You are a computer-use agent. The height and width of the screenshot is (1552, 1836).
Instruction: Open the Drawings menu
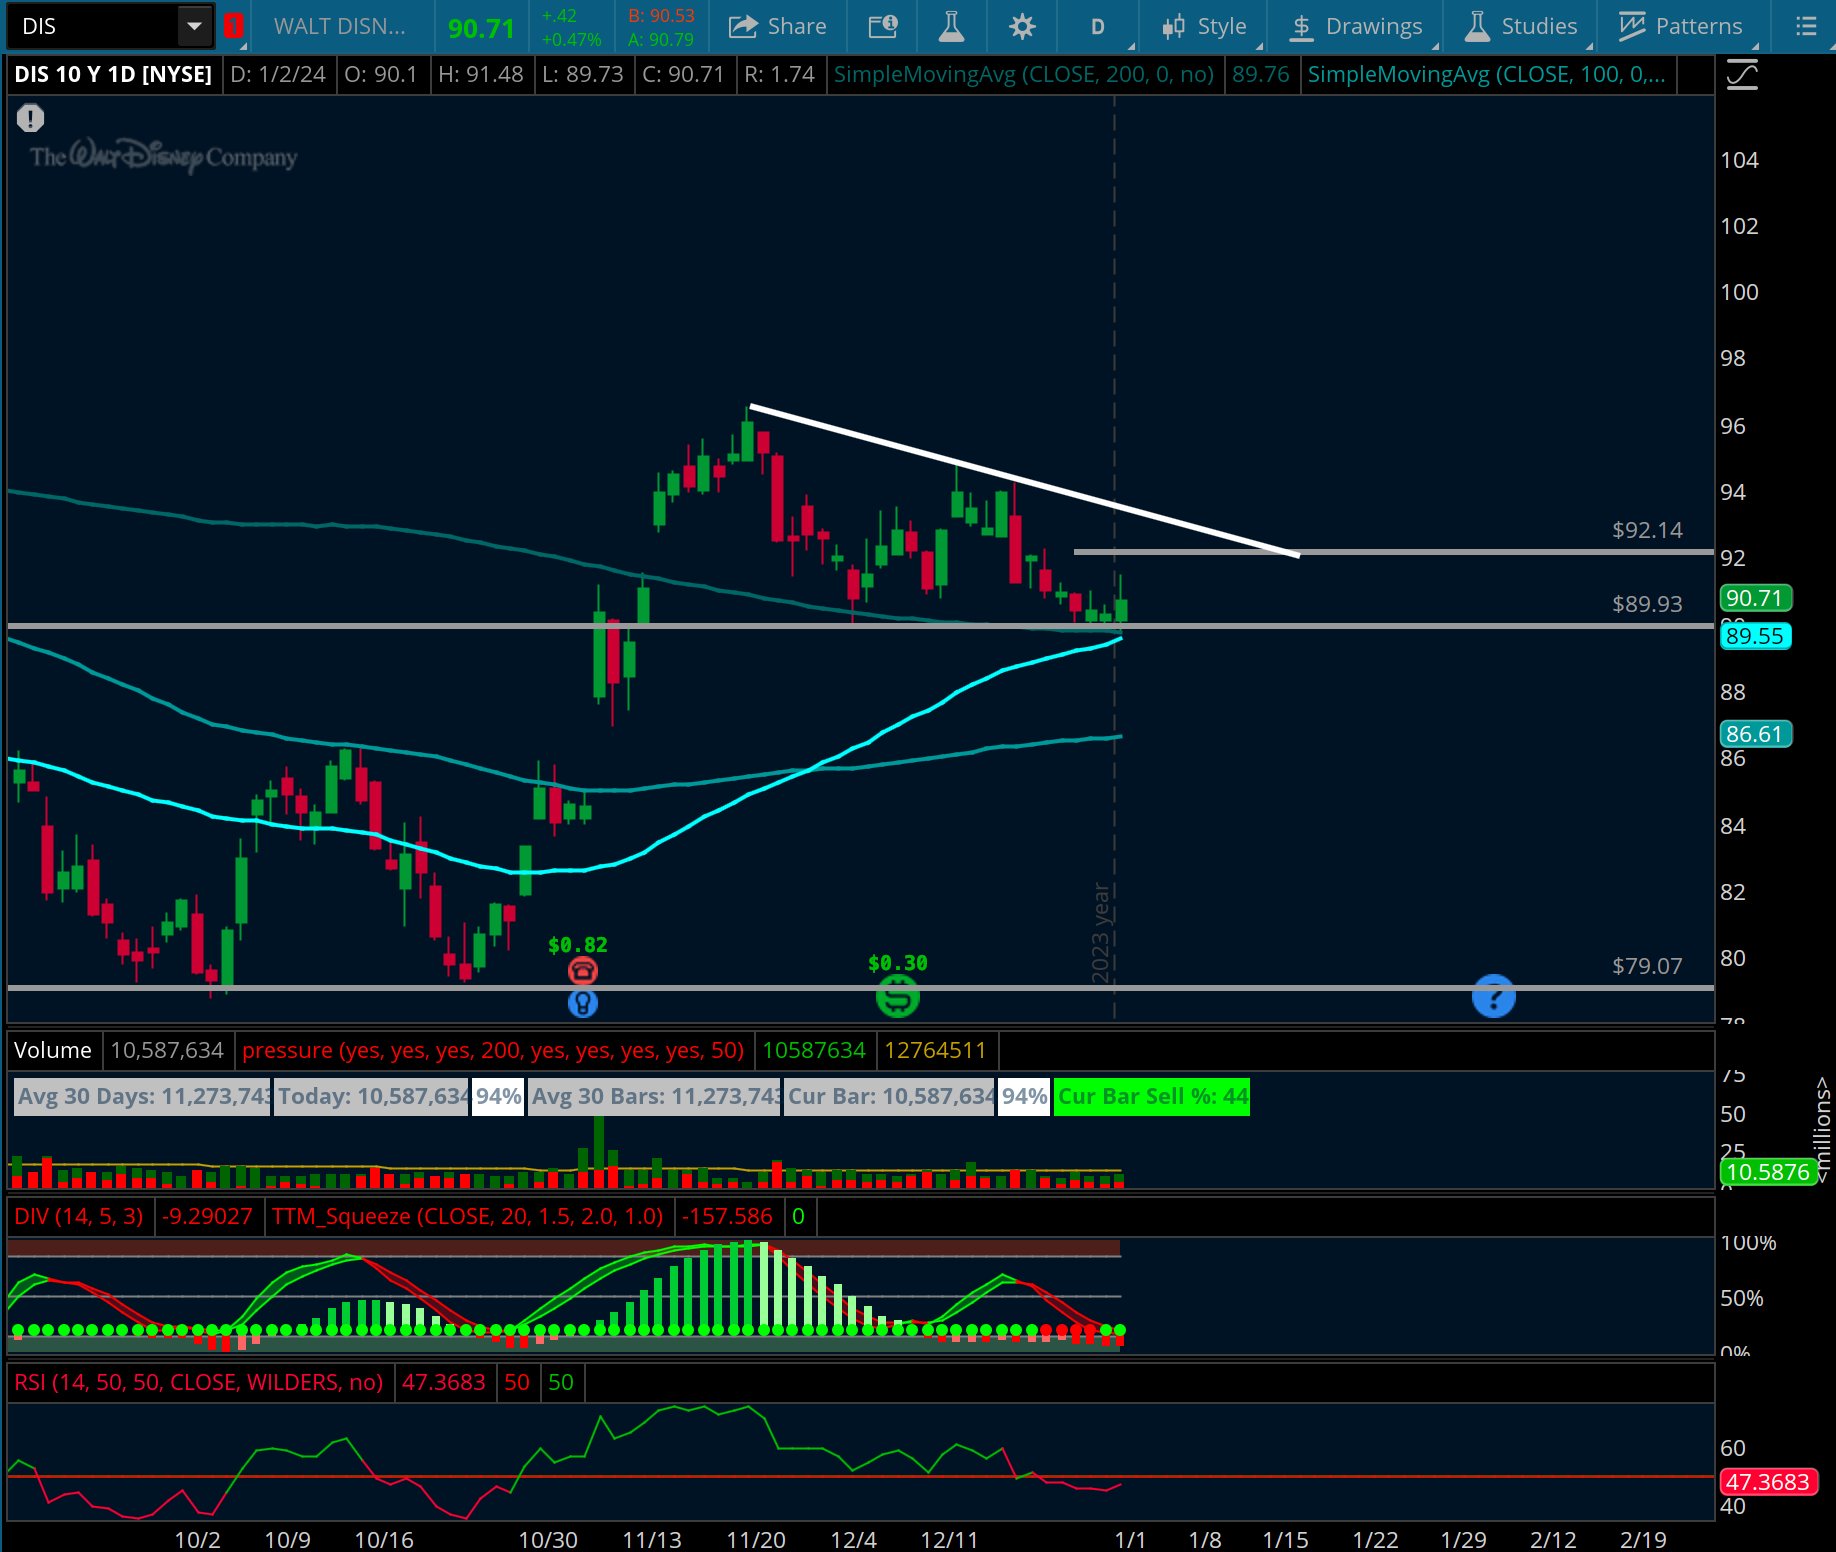(1355, 26)
